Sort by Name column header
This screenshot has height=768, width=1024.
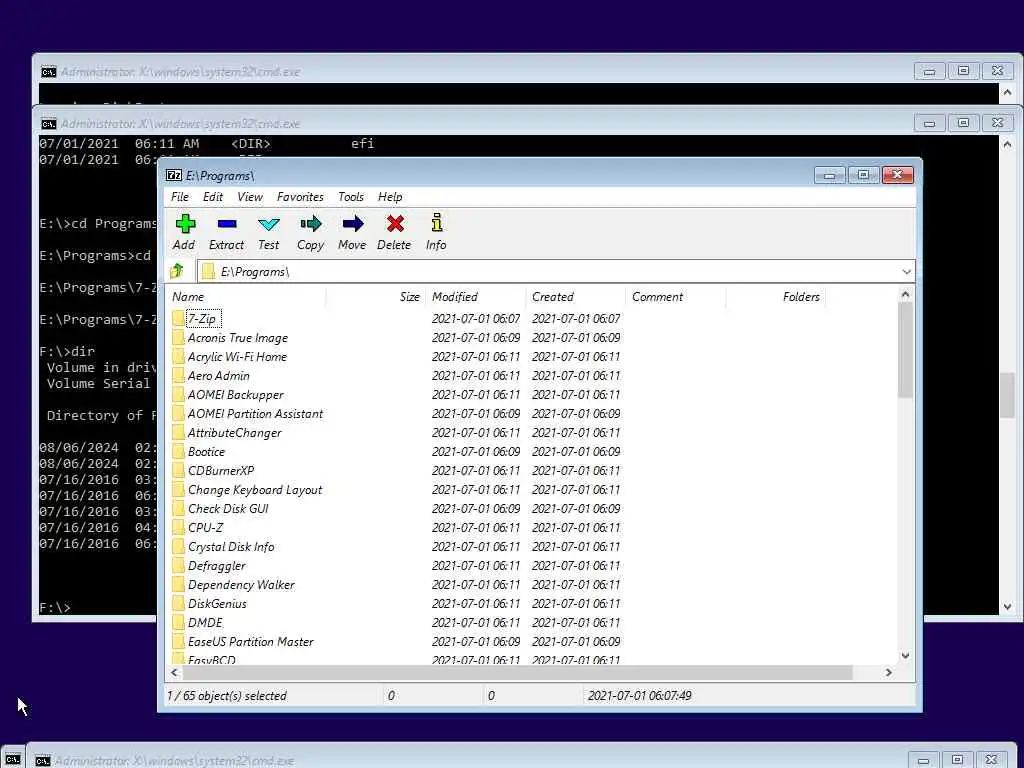(x=246, y=296)
